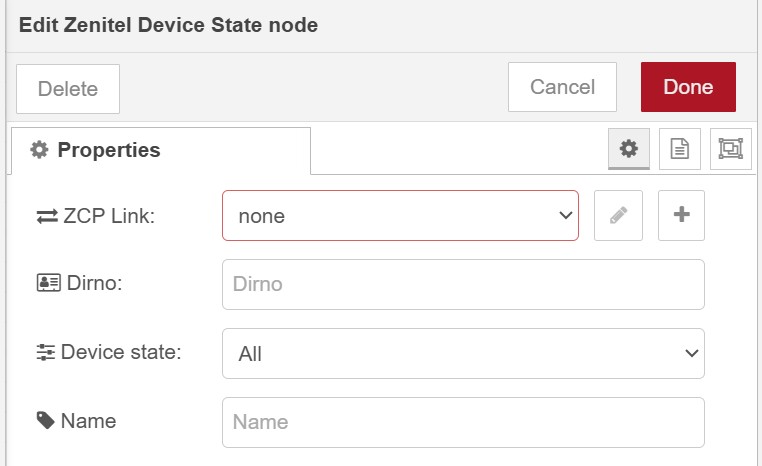Click the 'Edit Zenitel Device State node' title
Image resolution: width=762 pixels, height=466 pixels.
(168, 25)
